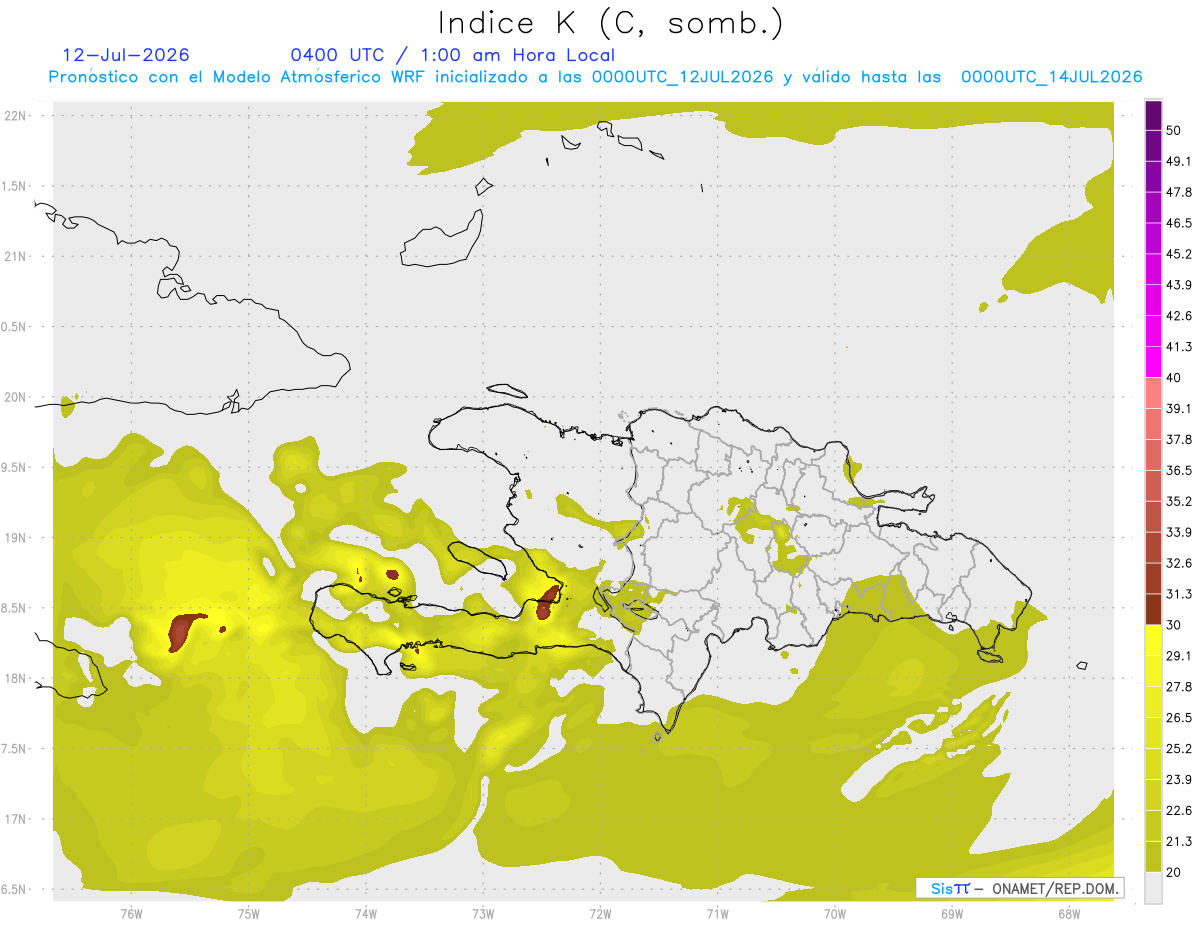Click longitude label '70W'
This screenshot has height=927, width=1200.
click(834, 913)
